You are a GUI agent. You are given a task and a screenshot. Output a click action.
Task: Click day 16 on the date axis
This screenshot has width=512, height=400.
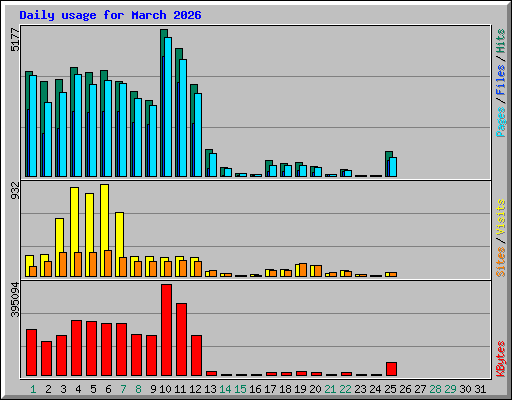coord(255,389)
